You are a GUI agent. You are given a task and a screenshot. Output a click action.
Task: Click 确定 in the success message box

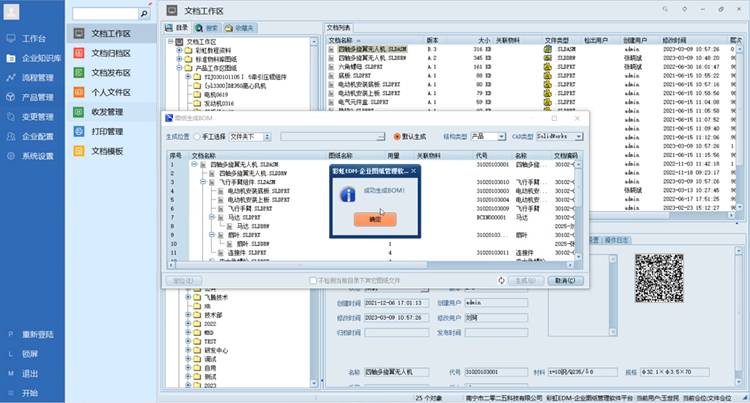click(375, 218)
